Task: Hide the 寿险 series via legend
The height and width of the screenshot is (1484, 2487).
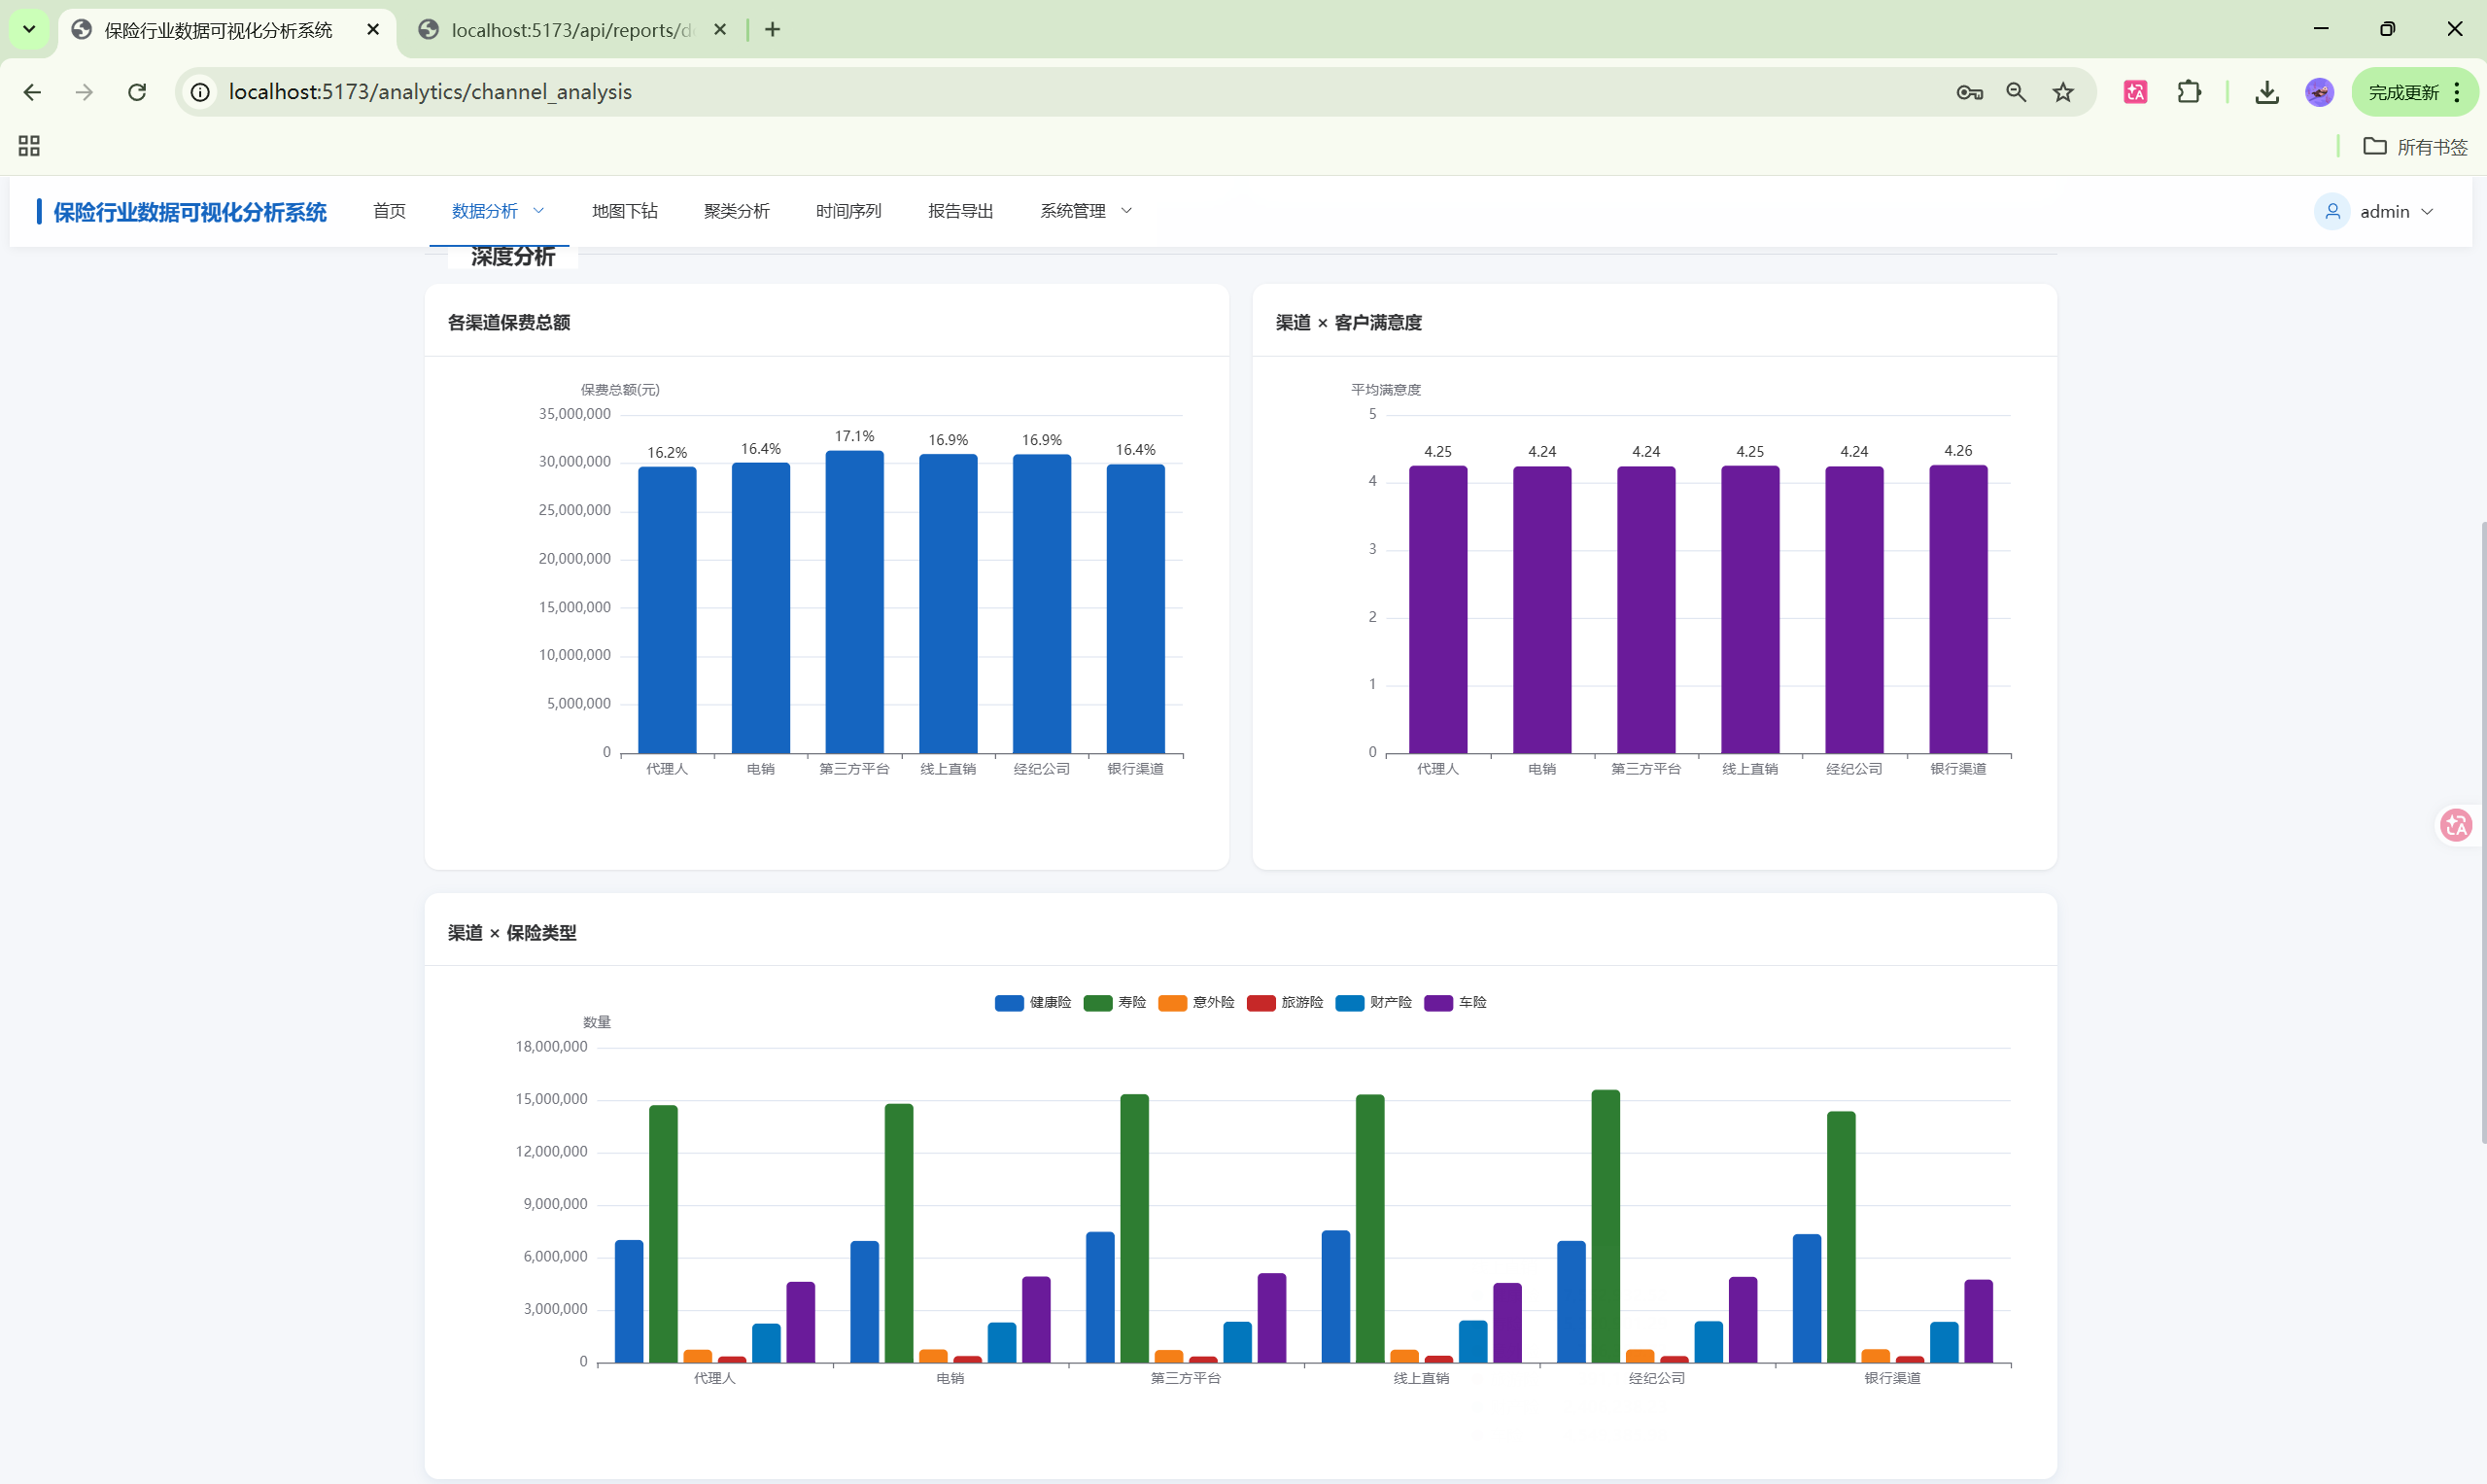Action: click(1114, 1002)
